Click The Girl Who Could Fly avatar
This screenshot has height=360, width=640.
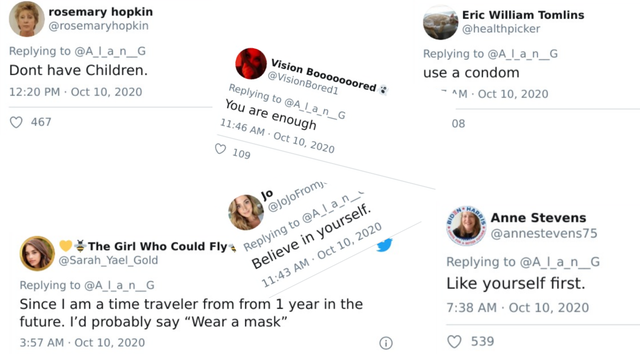37,253
